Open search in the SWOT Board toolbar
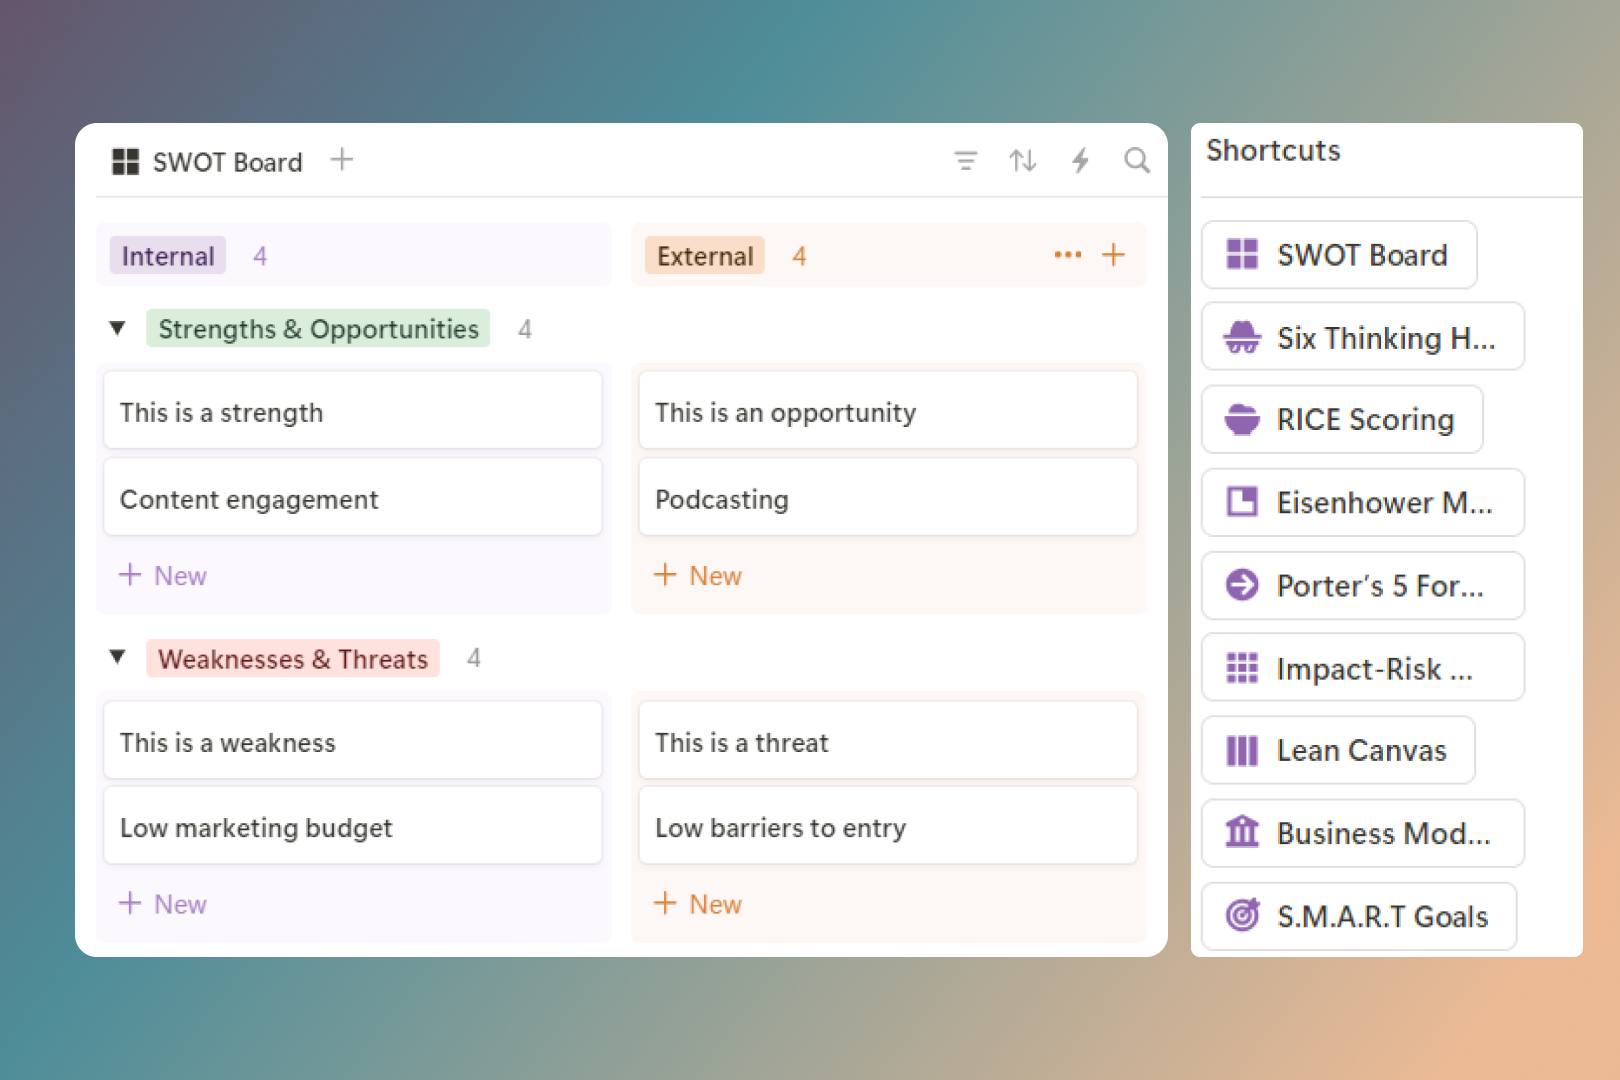 pyautogui.click(x=1137, y=160)
